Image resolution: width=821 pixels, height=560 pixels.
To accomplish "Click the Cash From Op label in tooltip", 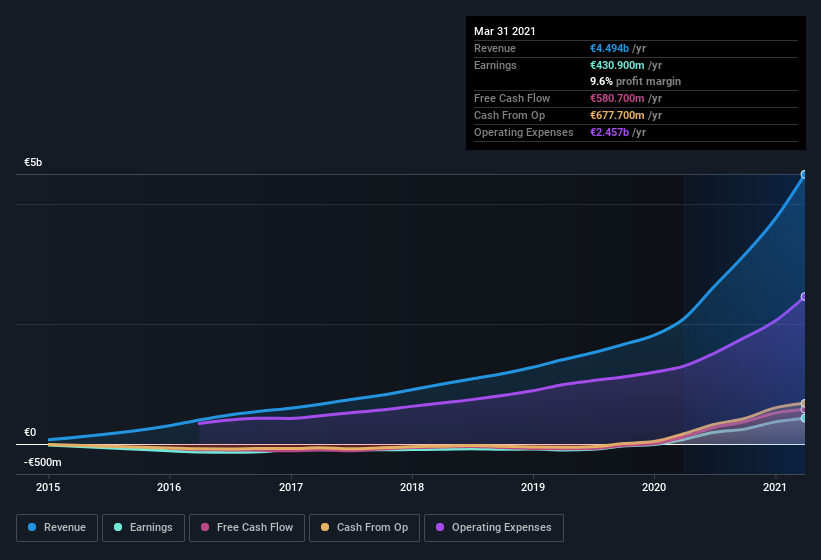I will (x=509, y=115).
